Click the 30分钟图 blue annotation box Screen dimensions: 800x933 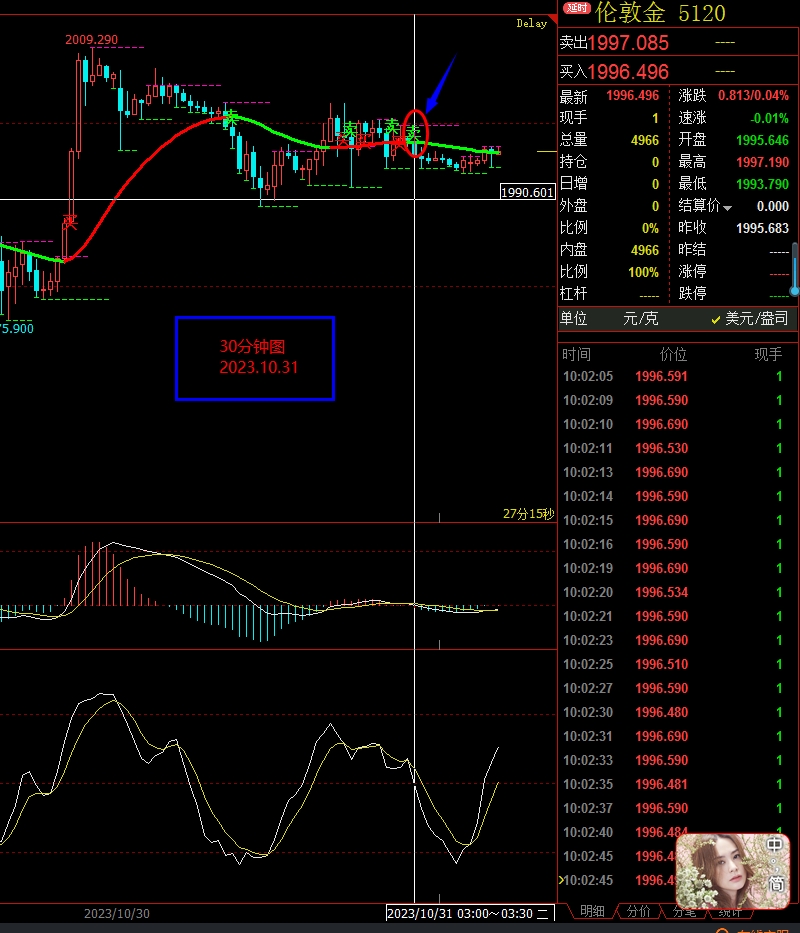[255, 358]
